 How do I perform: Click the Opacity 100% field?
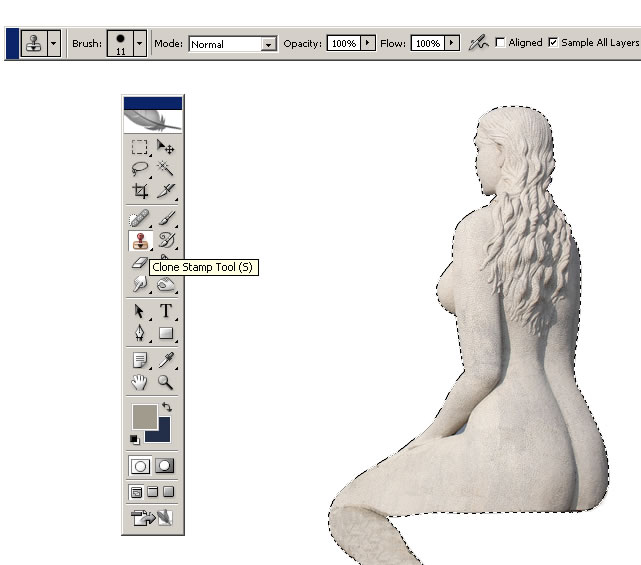(344, 43)
